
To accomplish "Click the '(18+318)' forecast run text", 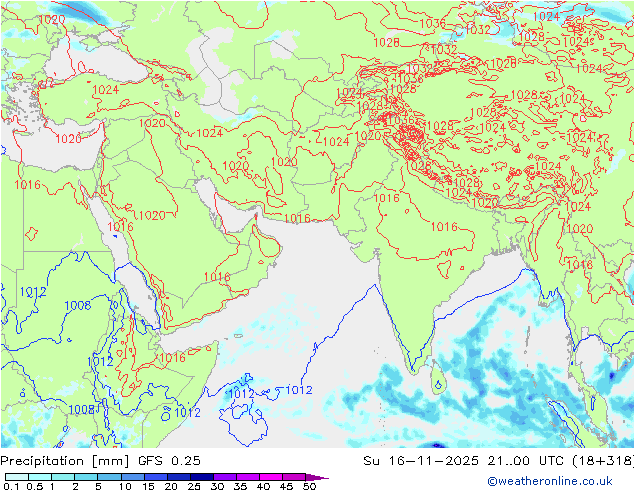I will tap(603, 461).
